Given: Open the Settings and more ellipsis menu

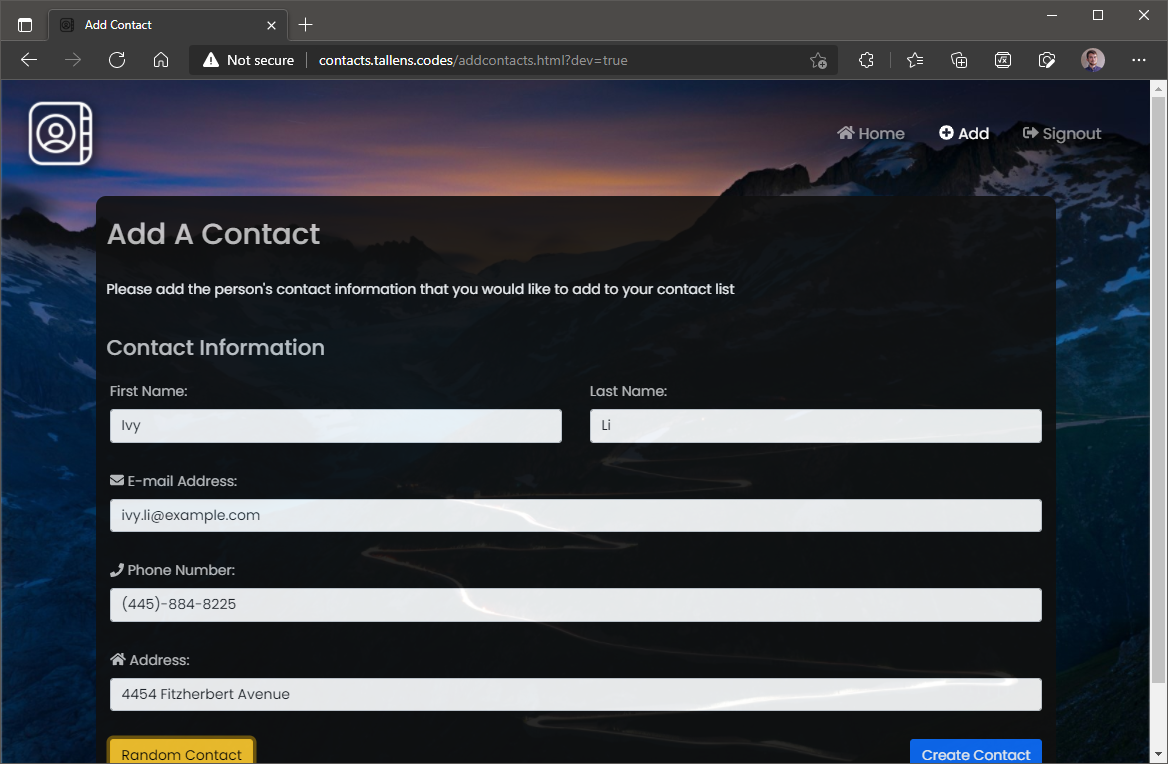Looking at the screenshot, I should coord(1139,60).
